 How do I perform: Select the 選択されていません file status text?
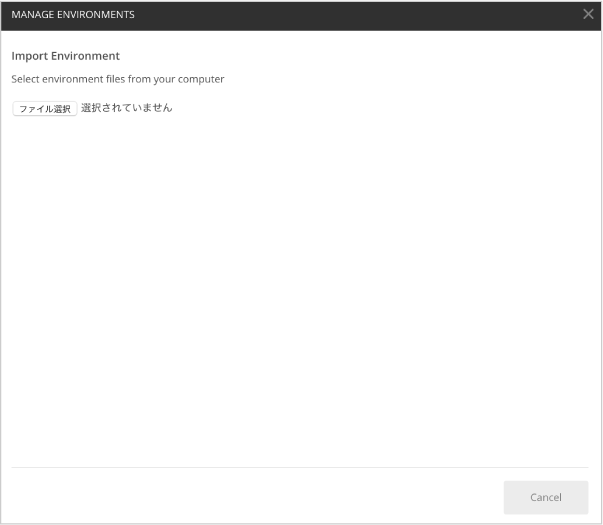(127, 108)
